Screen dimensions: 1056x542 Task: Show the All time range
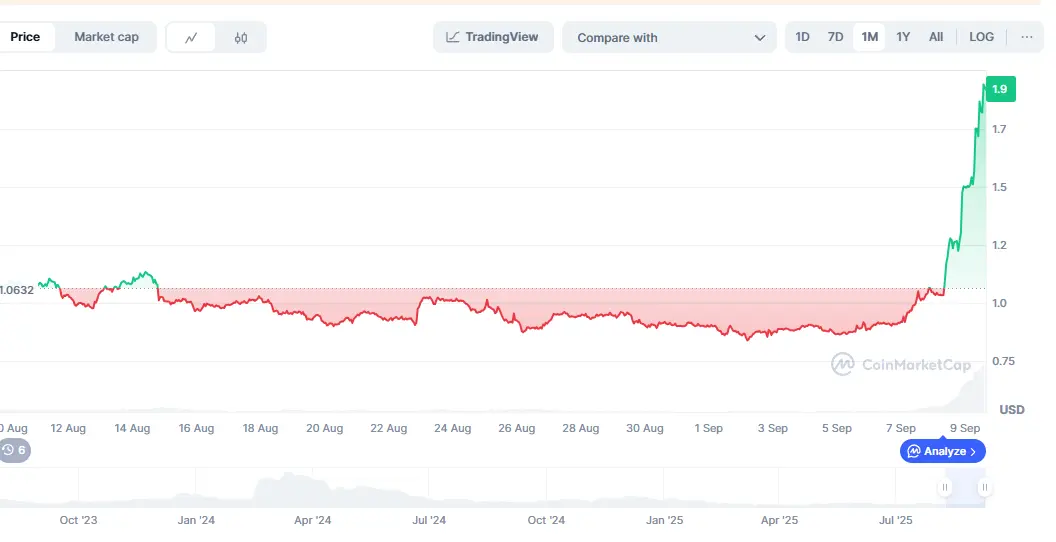coord(936,37)
